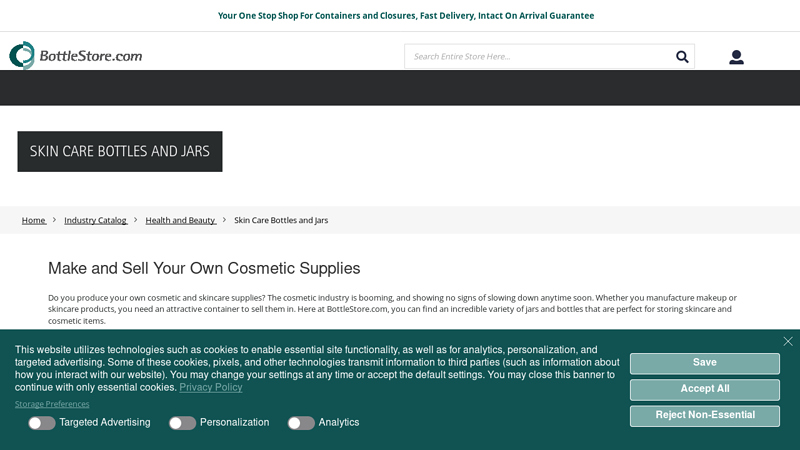Click Reject Non-Essential button
The image size is (800, 450).
[704, 415]
